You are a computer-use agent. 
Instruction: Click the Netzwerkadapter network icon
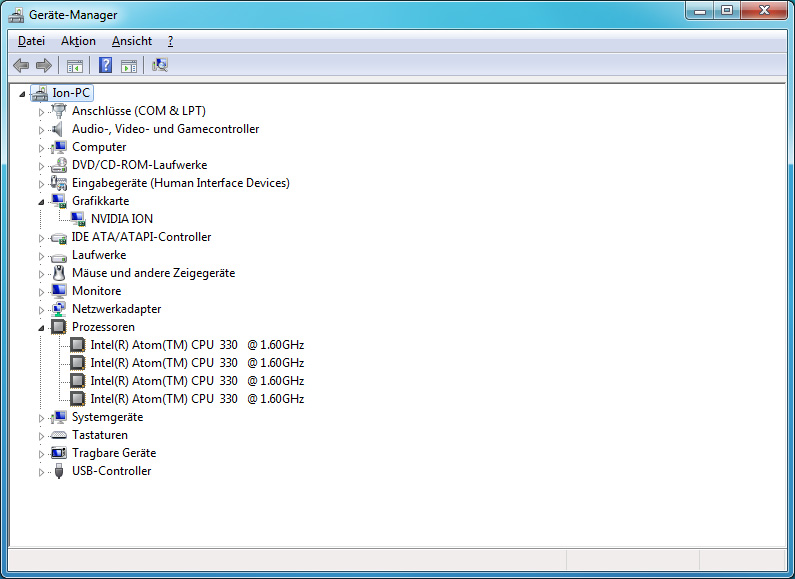coord(59,309)
